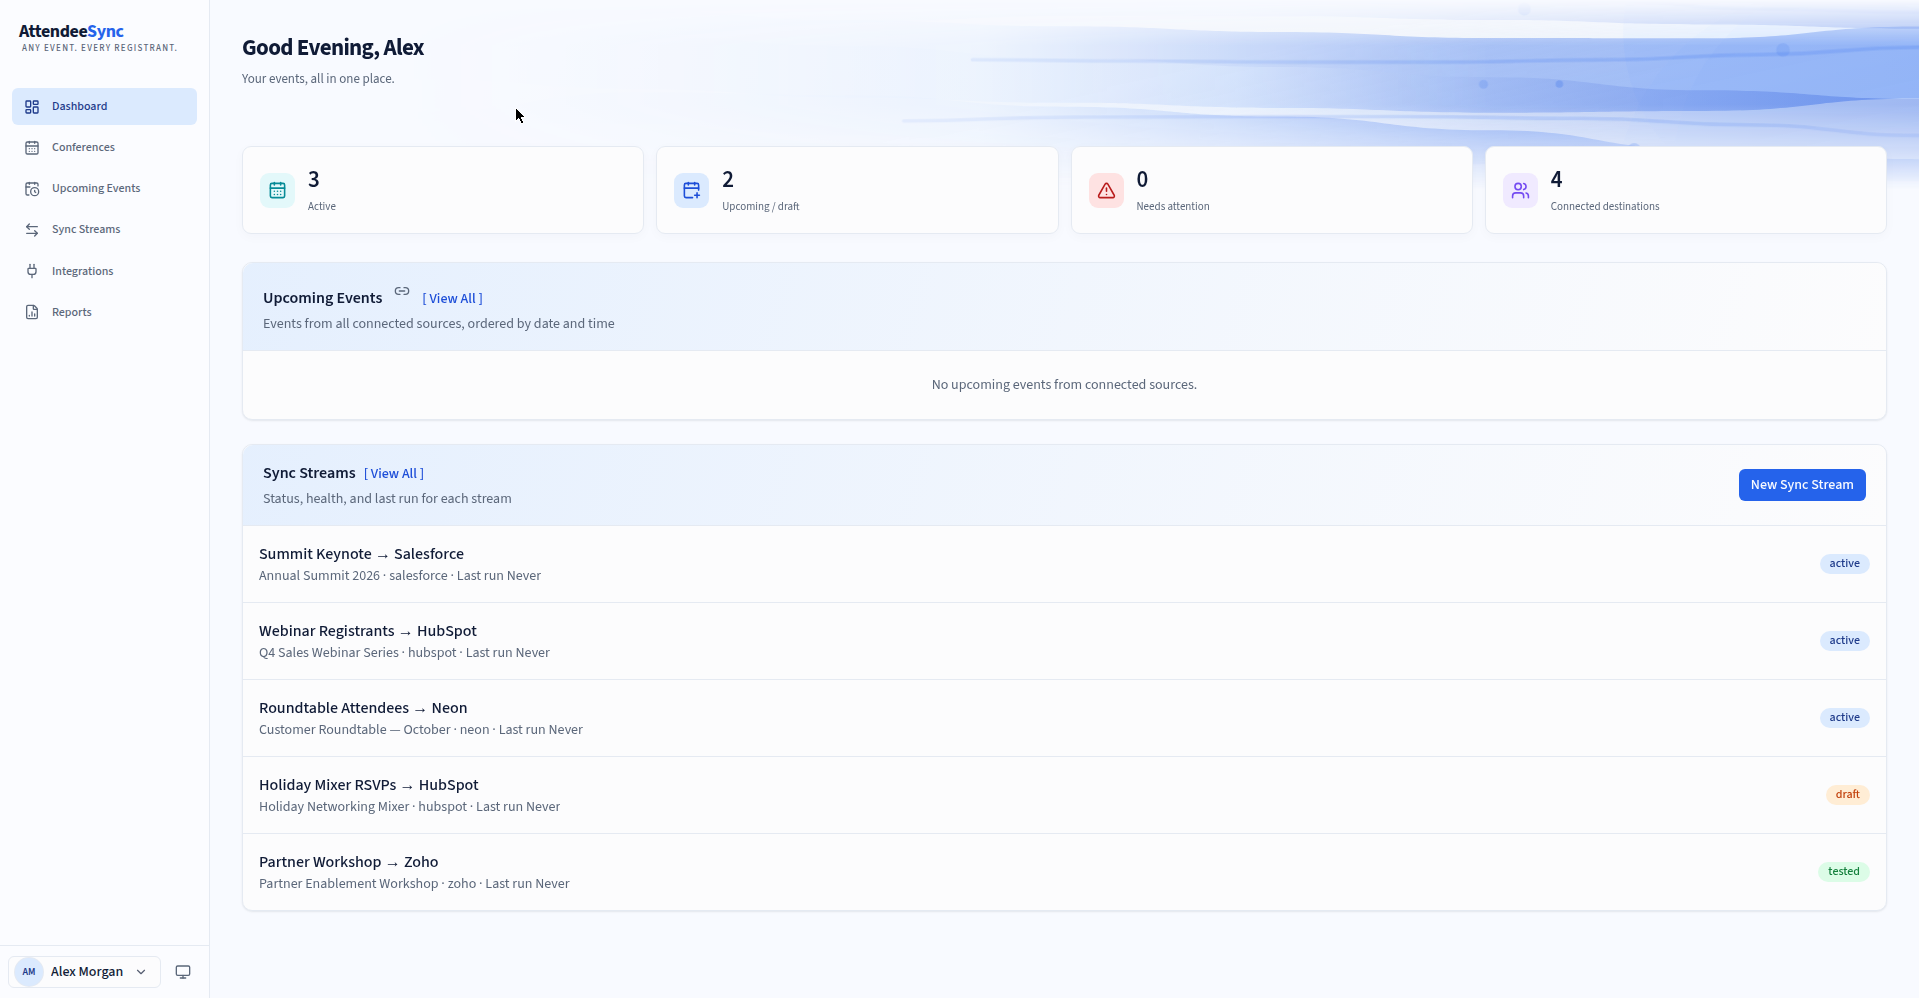1919x998 pixels.
Task: Click the Conferences calendar icon
Action: point(32,147)
